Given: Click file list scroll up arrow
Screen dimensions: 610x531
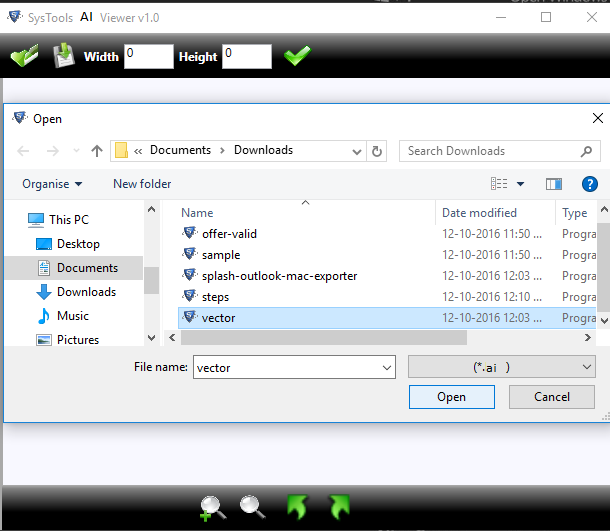Looking at the screenshot, I should [604, 210].
